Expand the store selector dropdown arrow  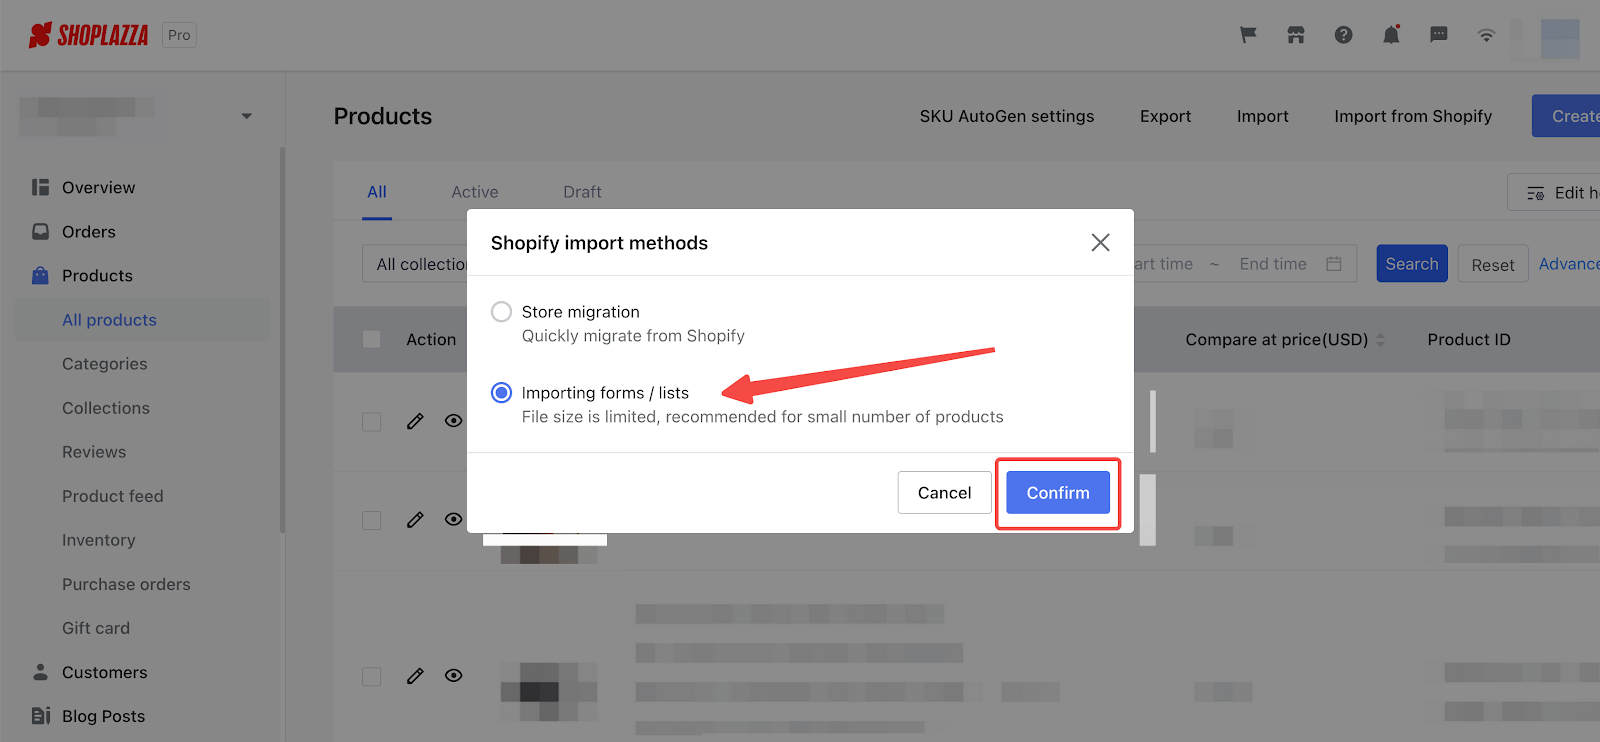tap(246, 116)
